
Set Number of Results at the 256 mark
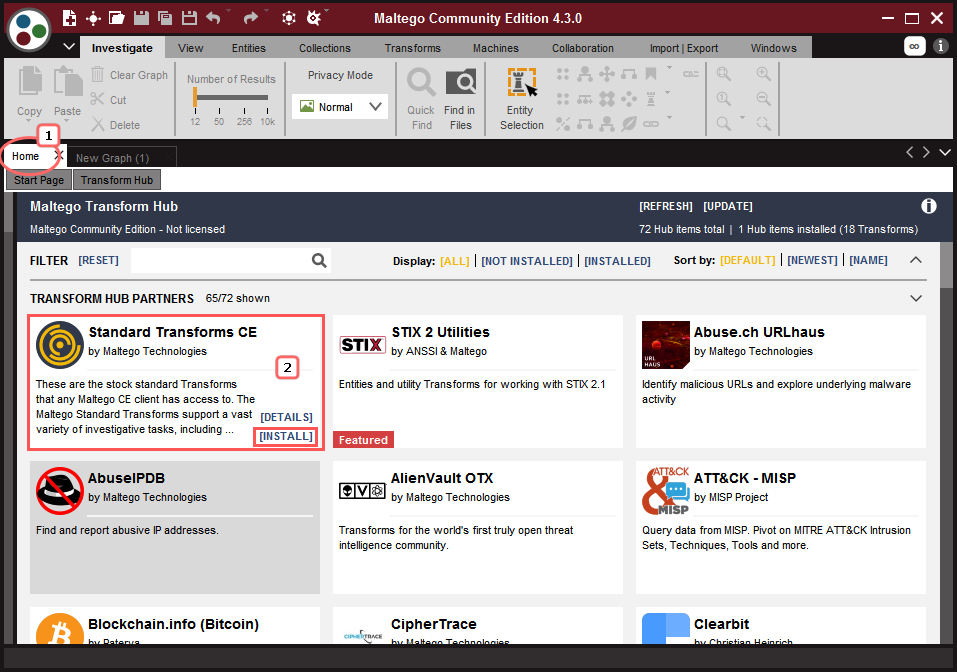244,111
